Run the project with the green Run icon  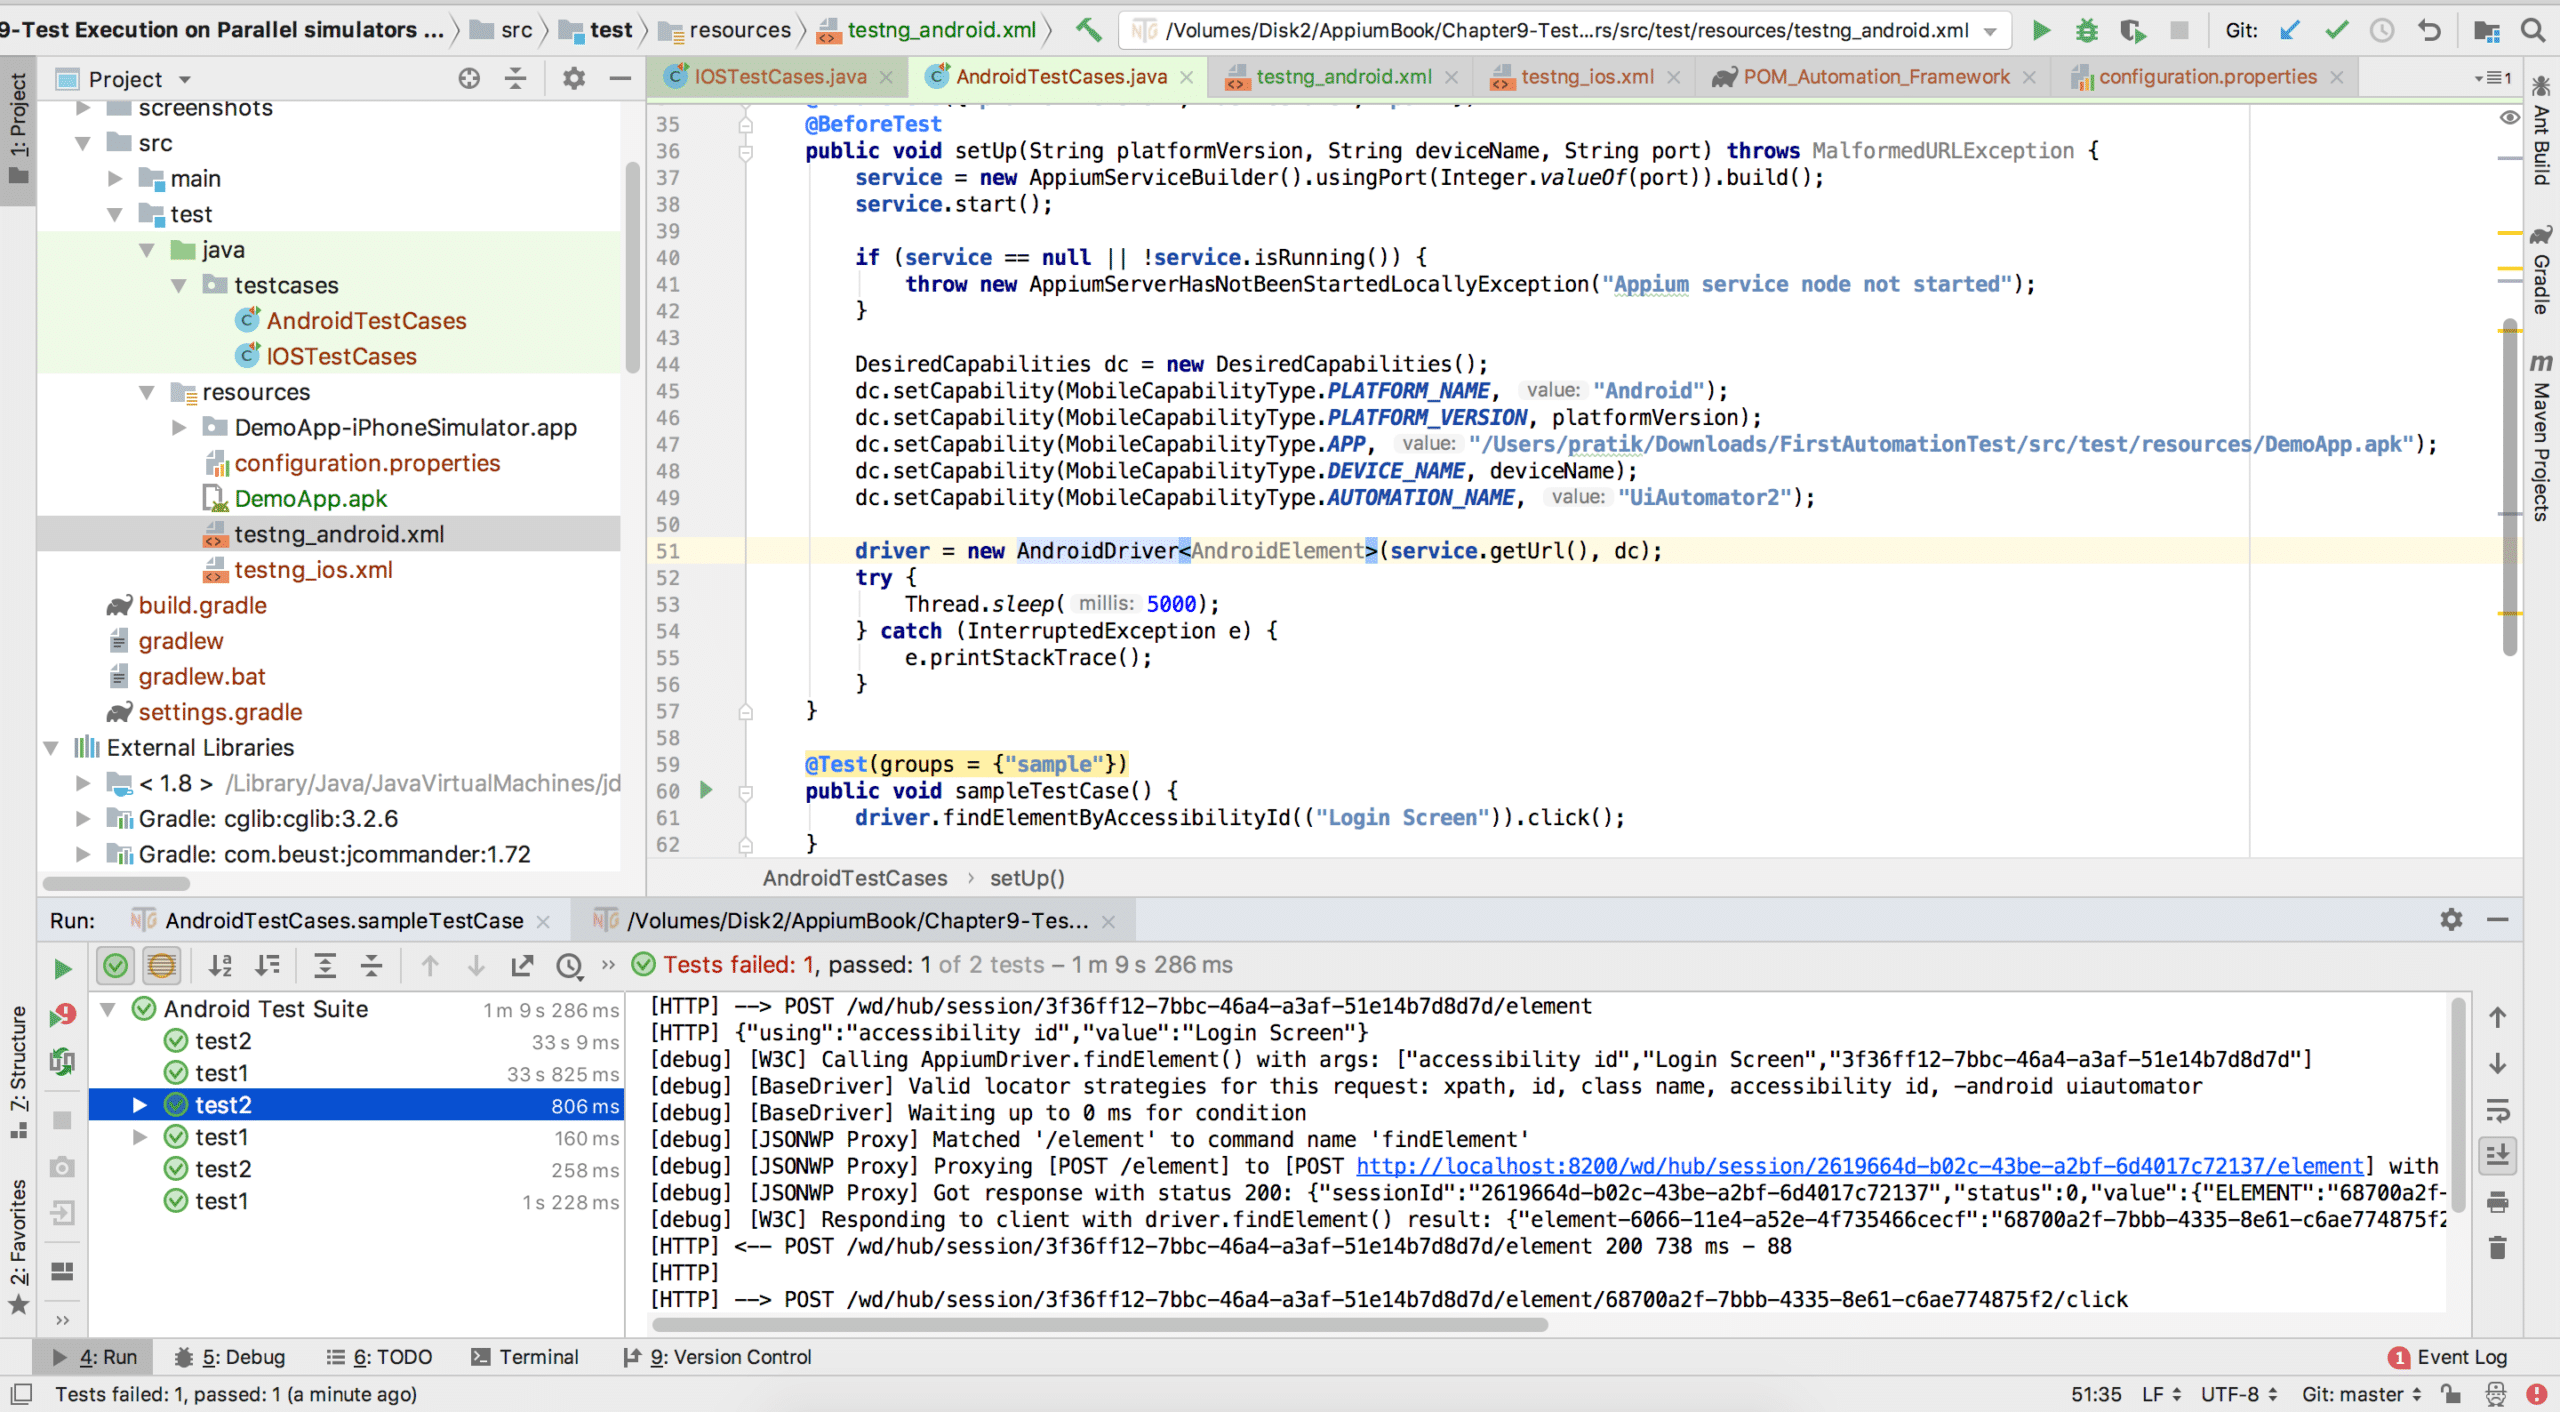(2040, 30)
